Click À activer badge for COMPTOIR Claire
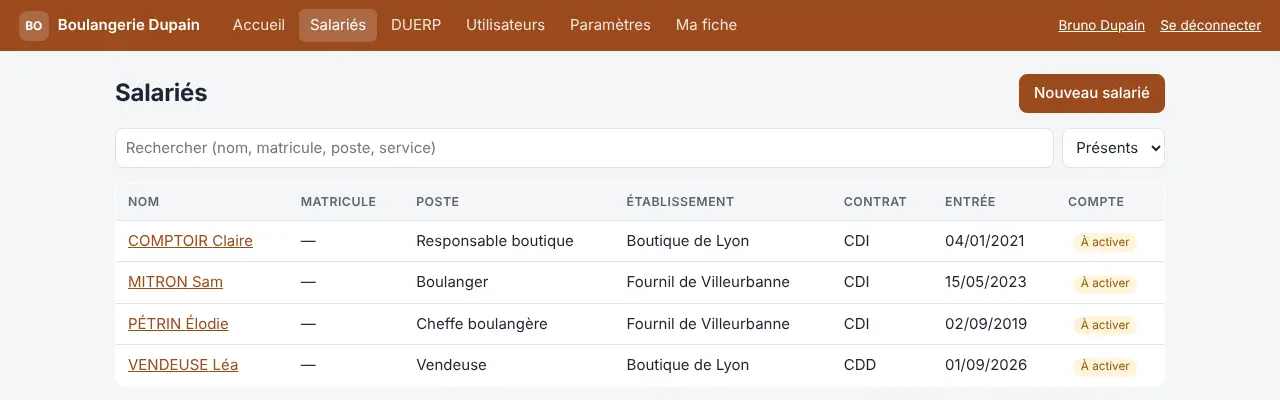Viewport: 1280px width, 400px height. pyautogui.click(x=1104, y=242)
